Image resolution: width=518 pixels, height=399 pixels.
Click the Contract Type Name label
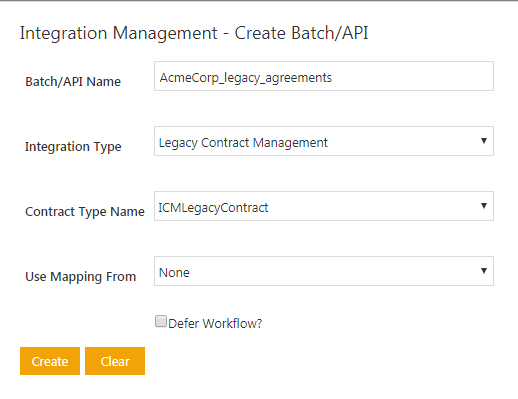click(x=85, y=212)
